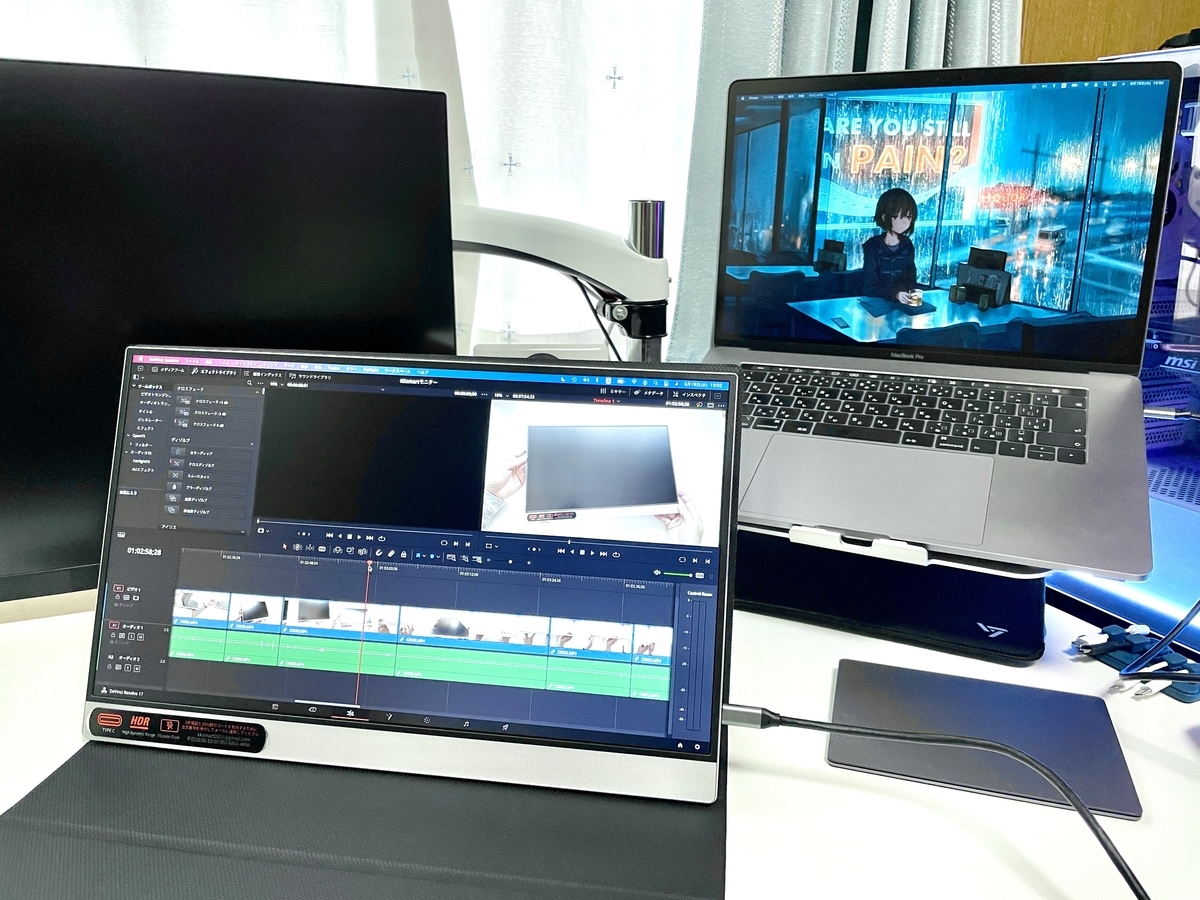The width and height of the screenshot is (1200, 900).
Task: Switch to the Deliver page tab
Action: (505, 726)
